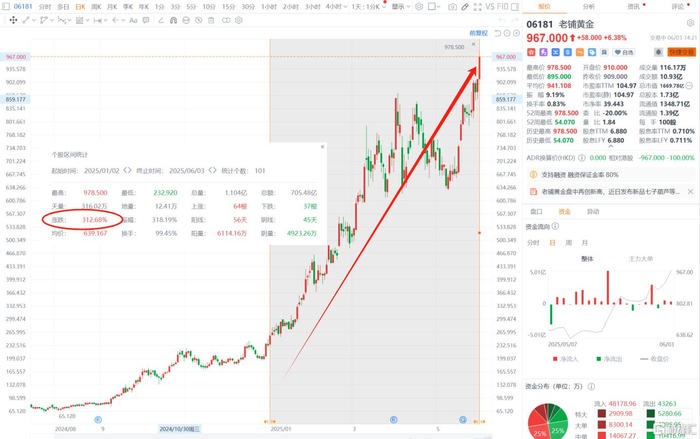Image resolution: width=700 pixels, height=439 pixels.
Task: Click the range end handle at chart bottom
Action: tap(480, 421)
